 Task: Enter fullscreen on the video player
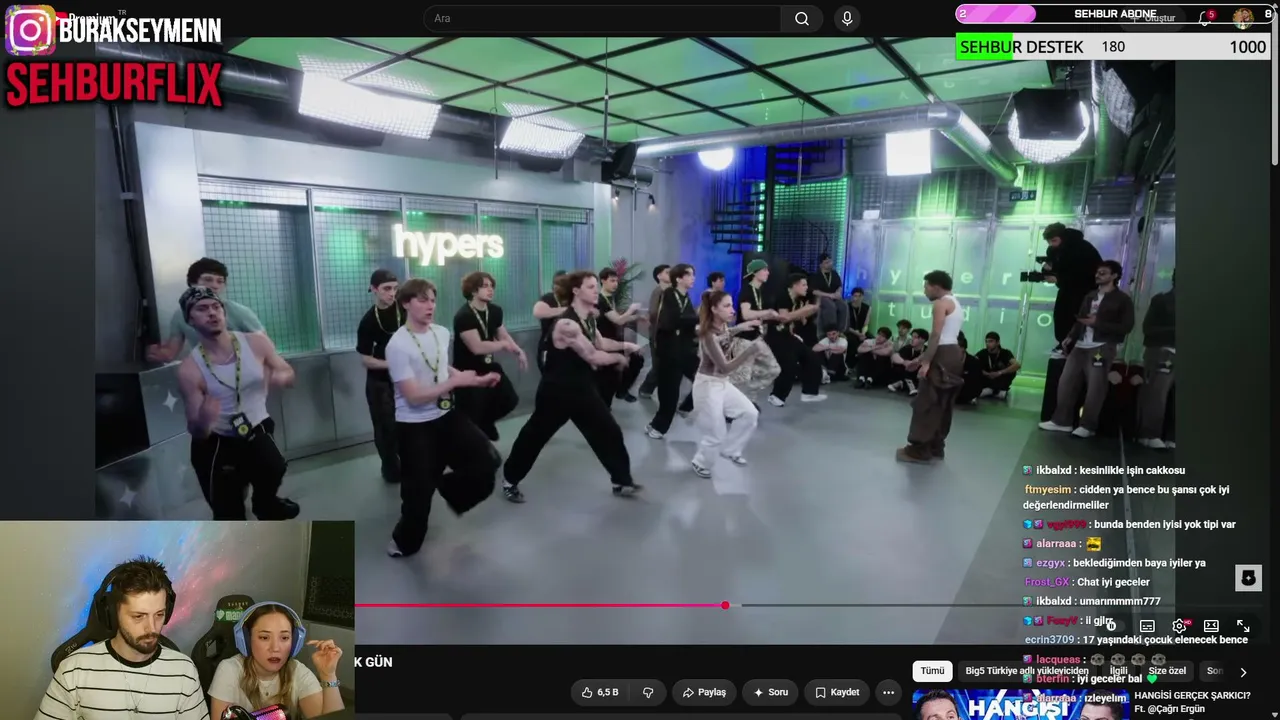click(x=1243, y=626)
